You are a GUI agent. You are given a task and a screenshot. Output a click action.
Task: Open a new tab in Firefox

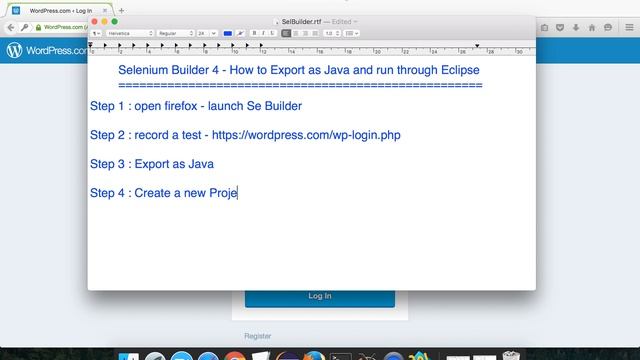click(x=121, y=11)
